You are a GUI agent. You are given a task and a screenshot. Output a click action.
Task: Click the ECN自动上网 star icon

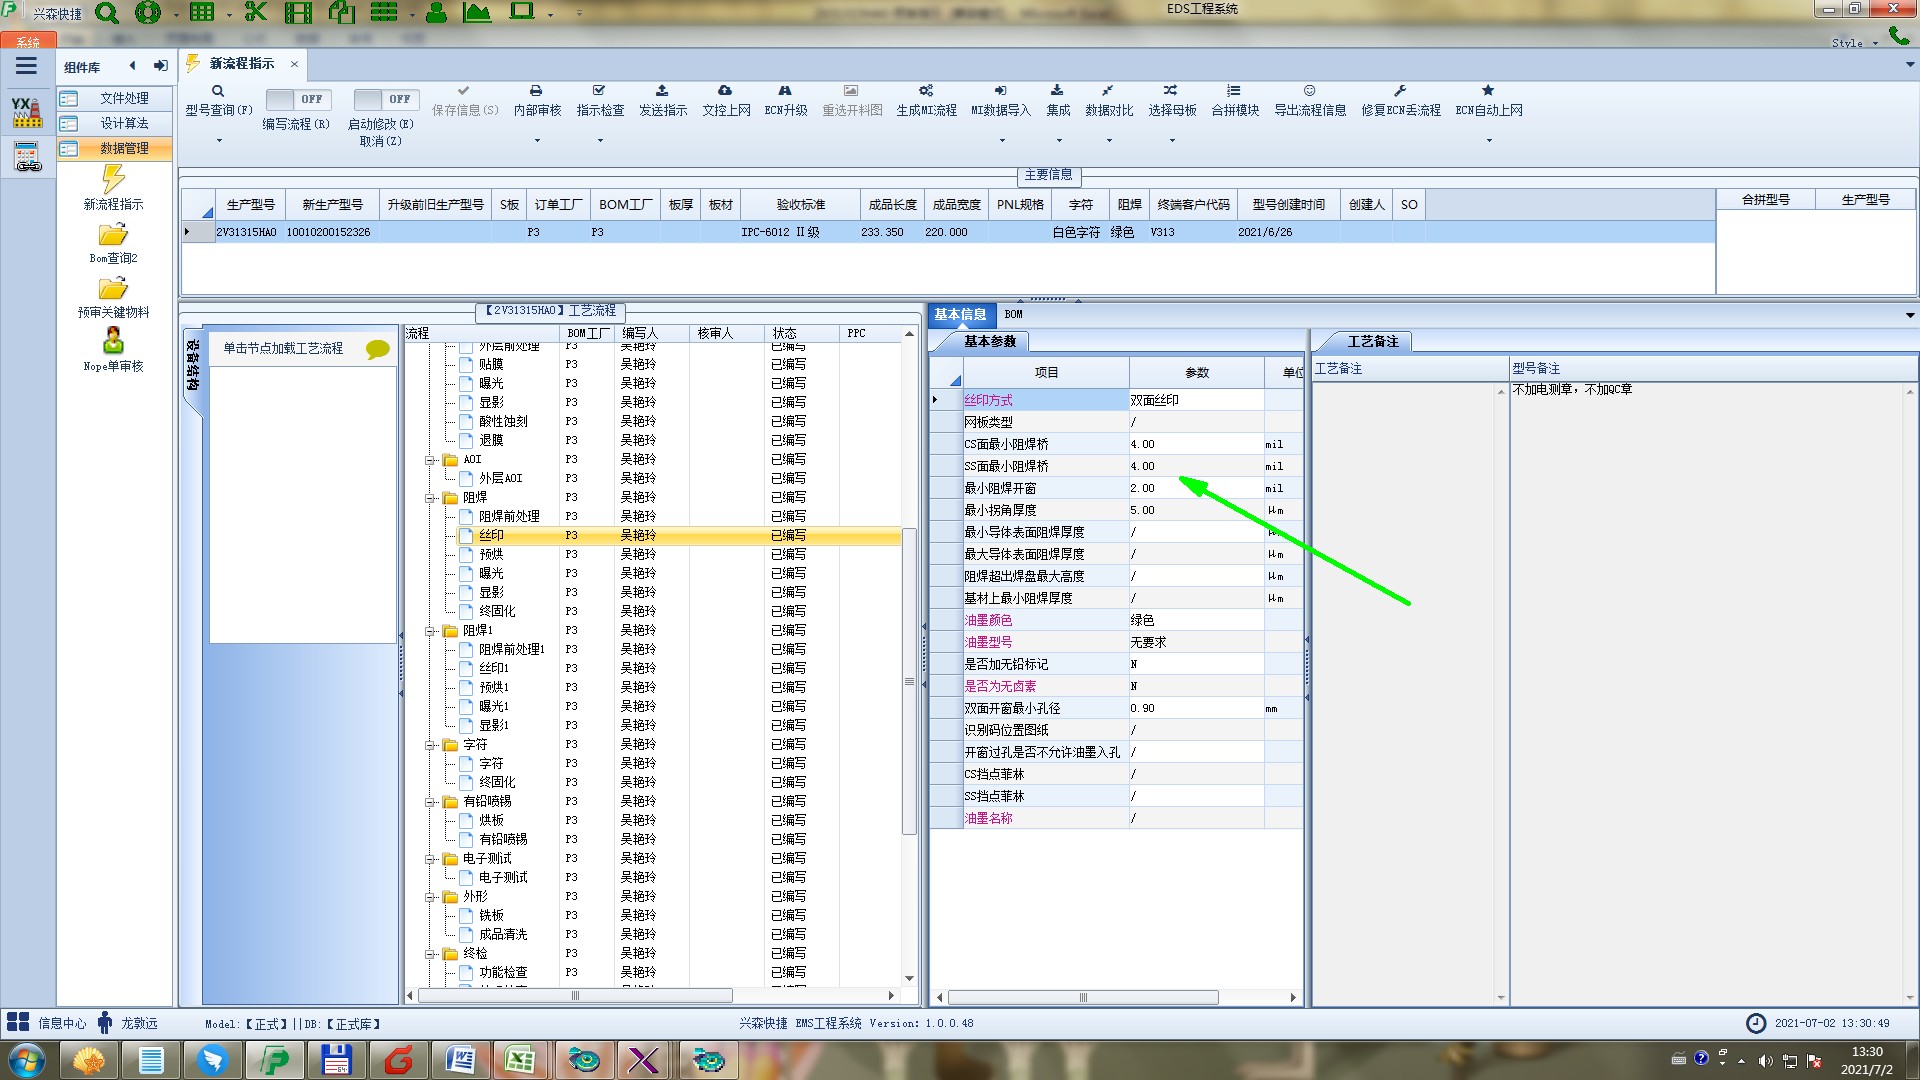[1488, 91]
